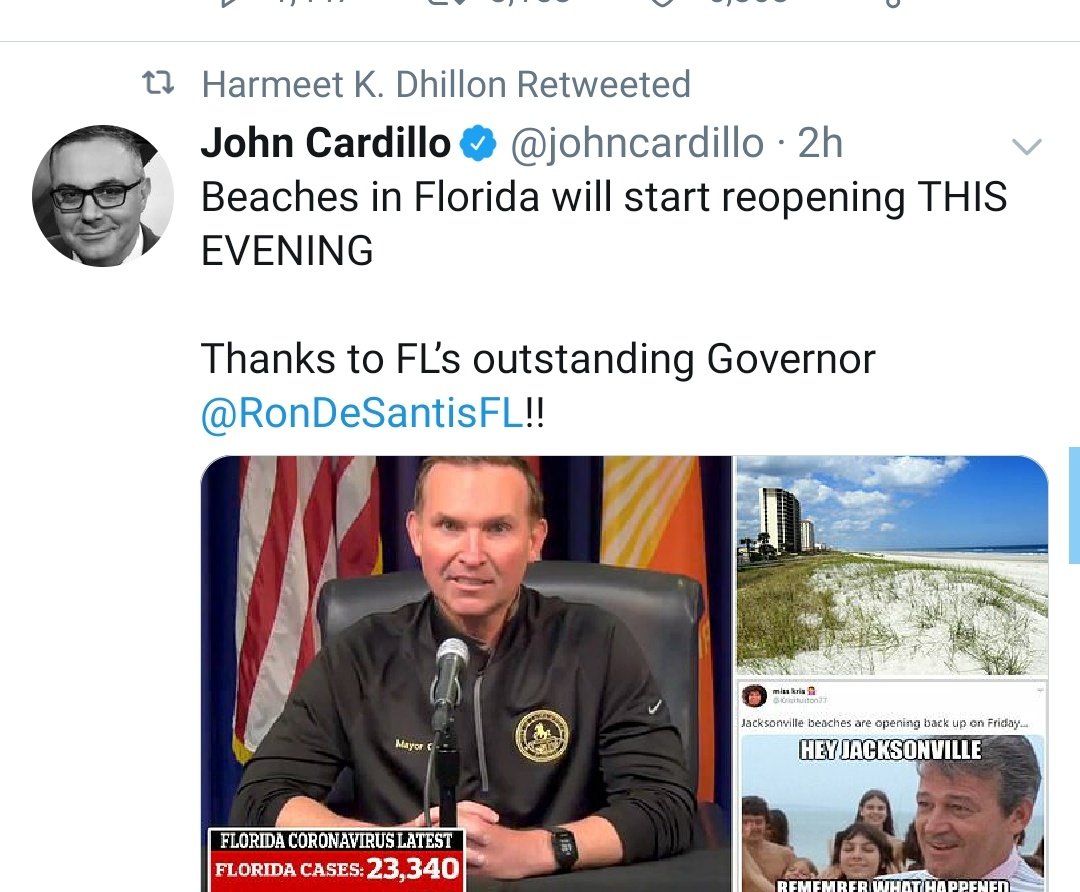The image size is (1080, 892).
Task: Click the 2h tweet timestamp
Action: pyautogui.click(x=820, y=143)
